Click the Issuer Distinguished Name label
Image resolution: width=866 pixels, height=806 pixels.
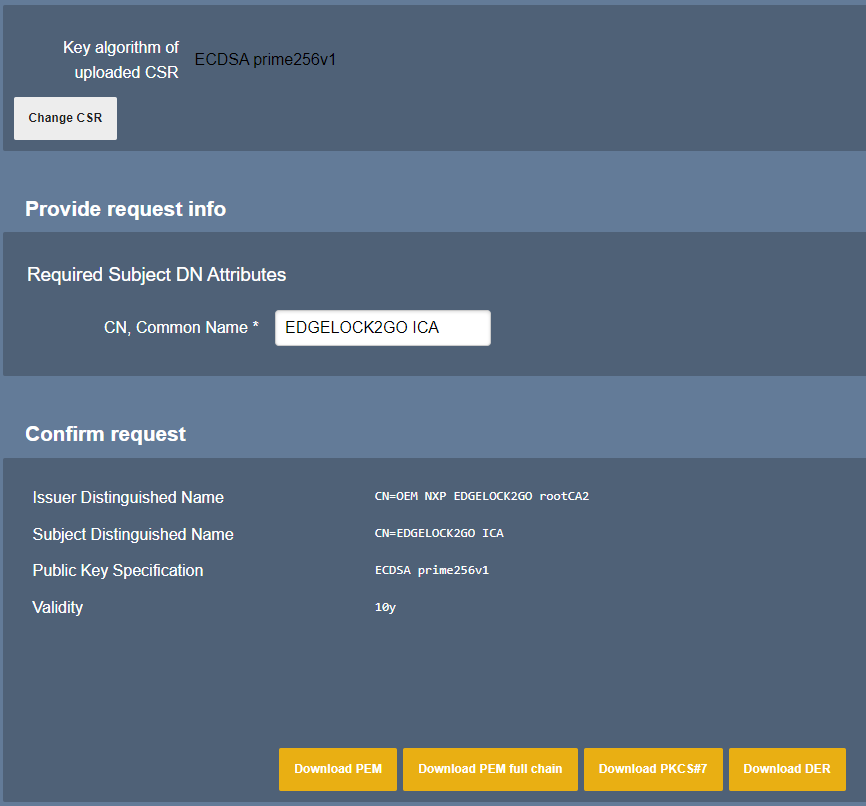coord(128,498)
